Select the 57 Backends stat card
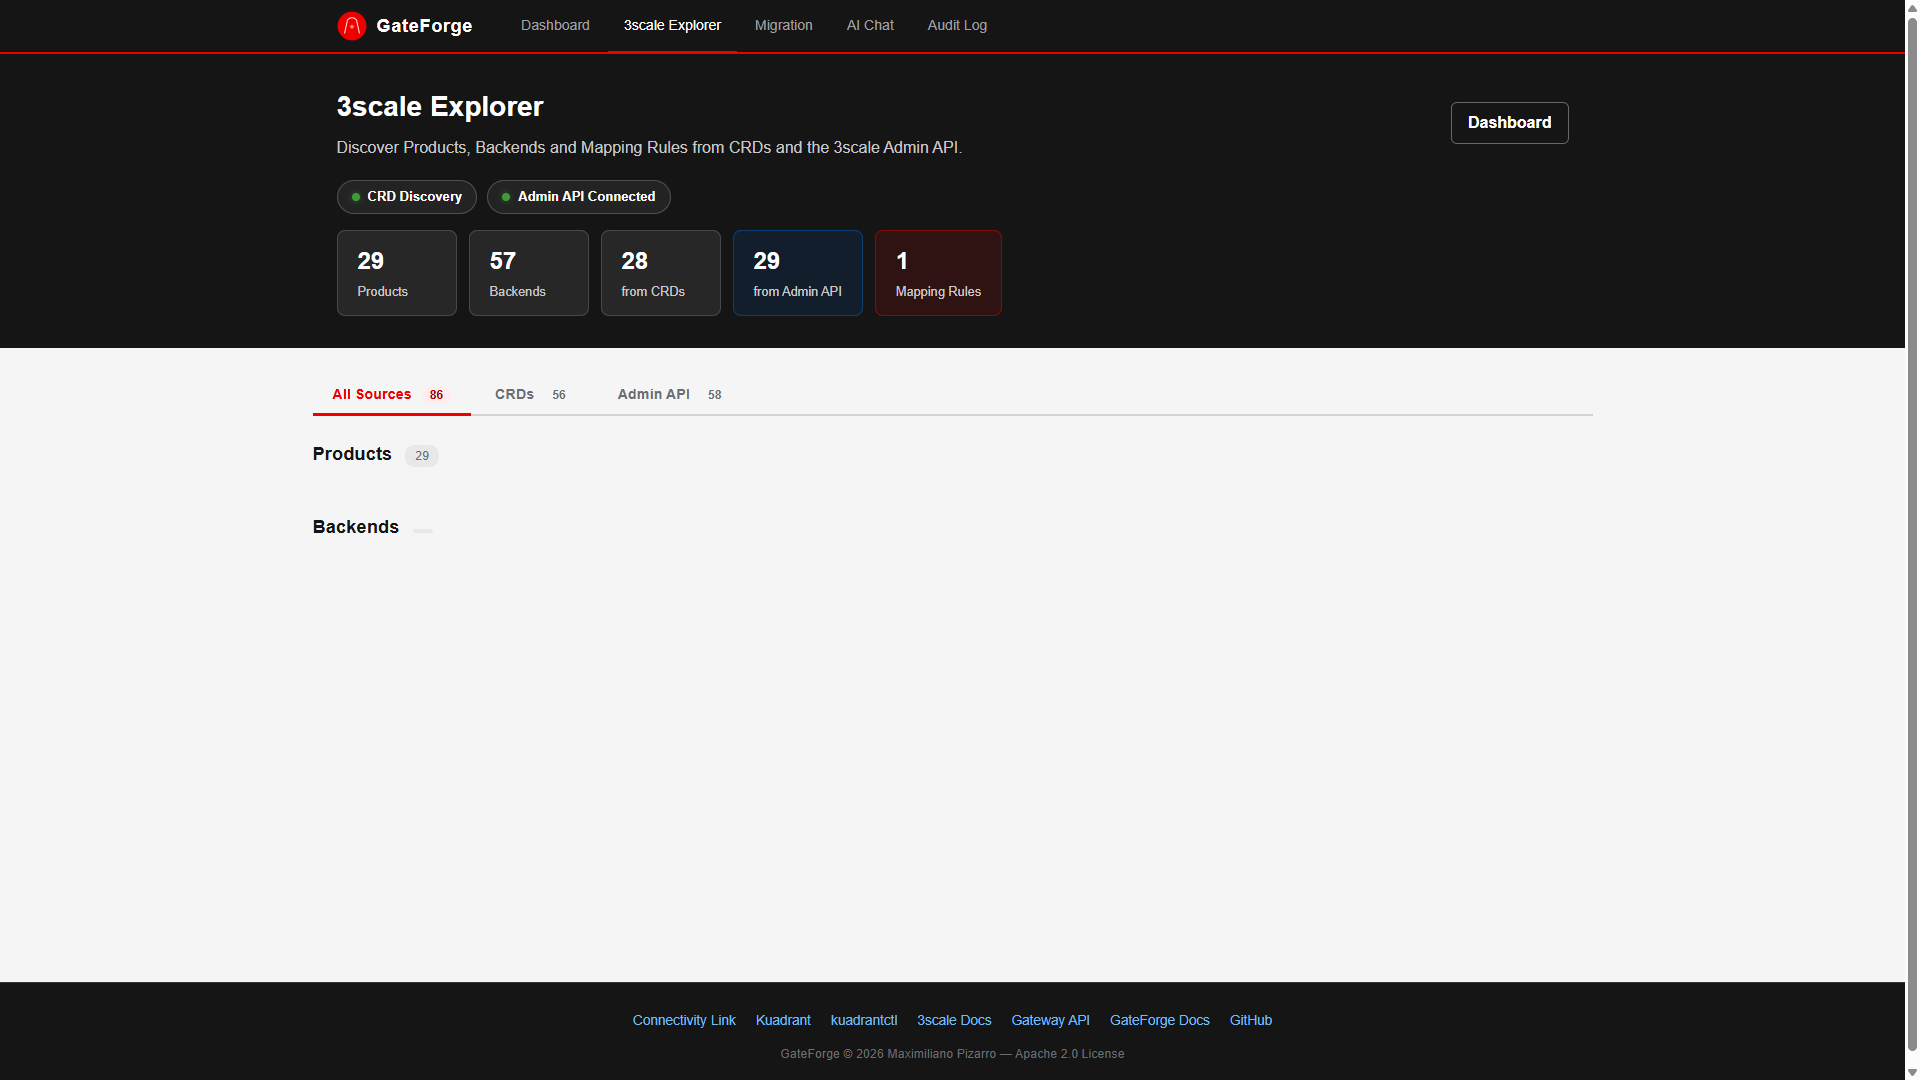Image resolution: width=1920 pixels, height=1080 pixels. [528, 272]
